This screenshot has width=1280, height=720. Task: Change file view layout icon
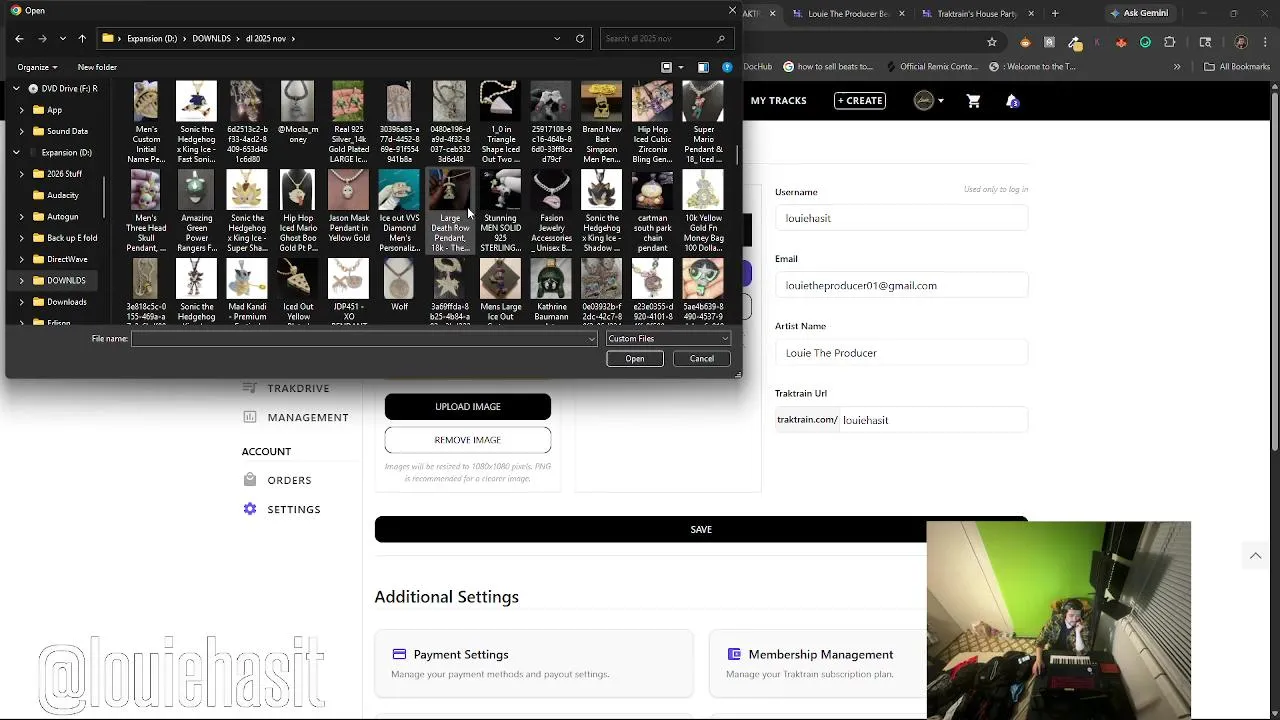pos(667,67)
